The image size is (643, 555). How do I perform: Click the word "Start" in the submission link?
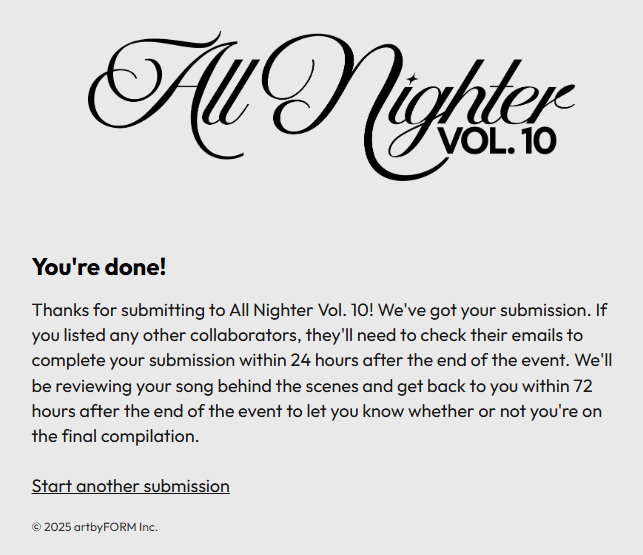click(52, 486)
